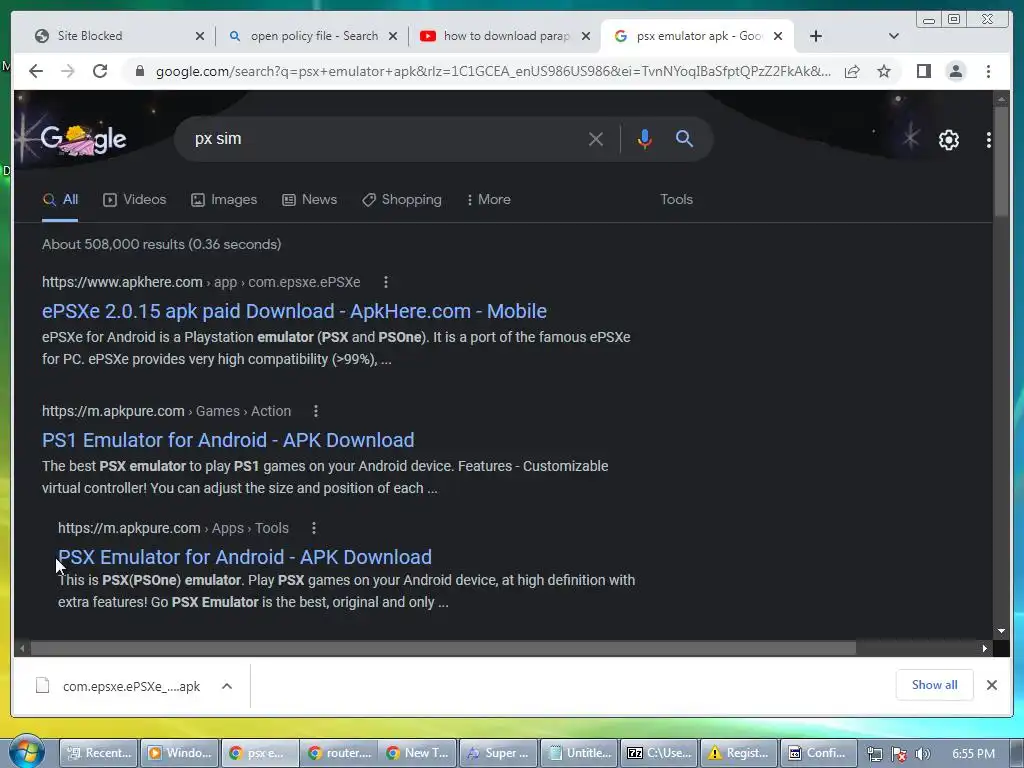Open the search Tools options
1024x768 pixels.
676,200
